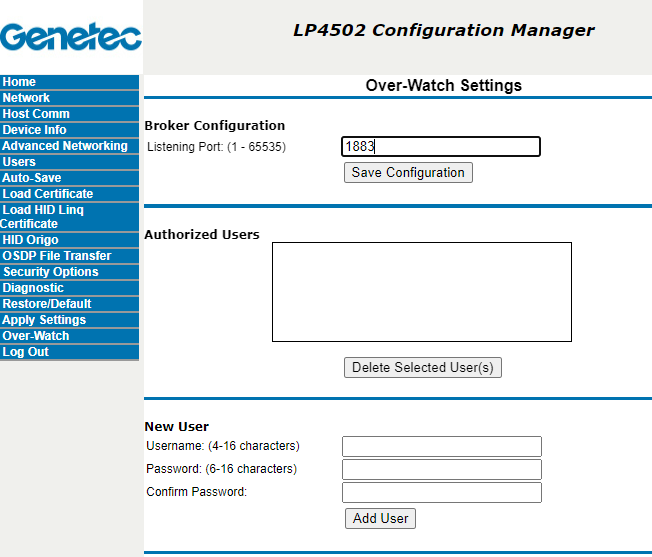
Task: Click the Add User button
Action: (x=380, y=518)
